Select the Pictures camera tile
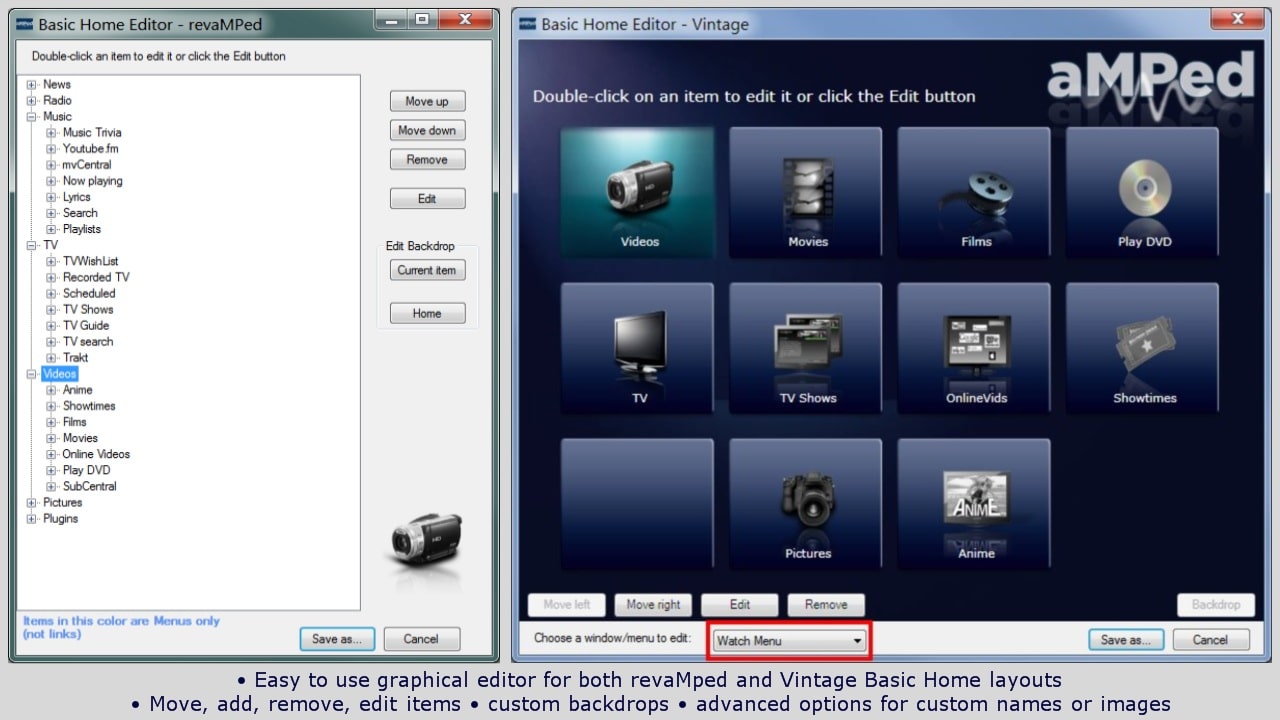 pos(806,504)
